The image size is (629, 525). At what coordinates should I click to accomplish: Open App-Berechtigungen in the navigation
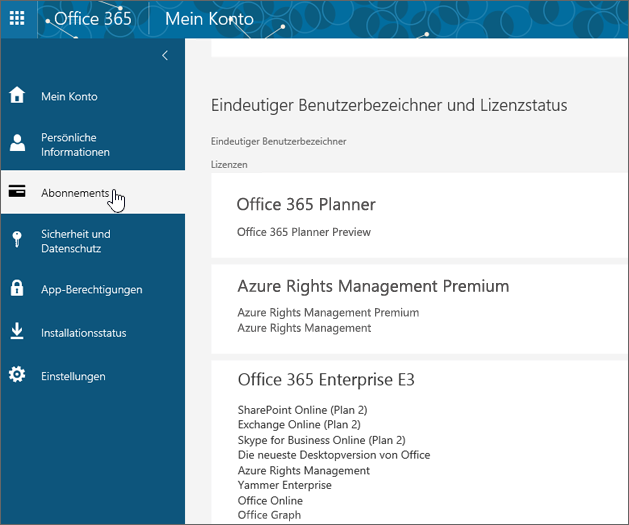pos(93,289)
